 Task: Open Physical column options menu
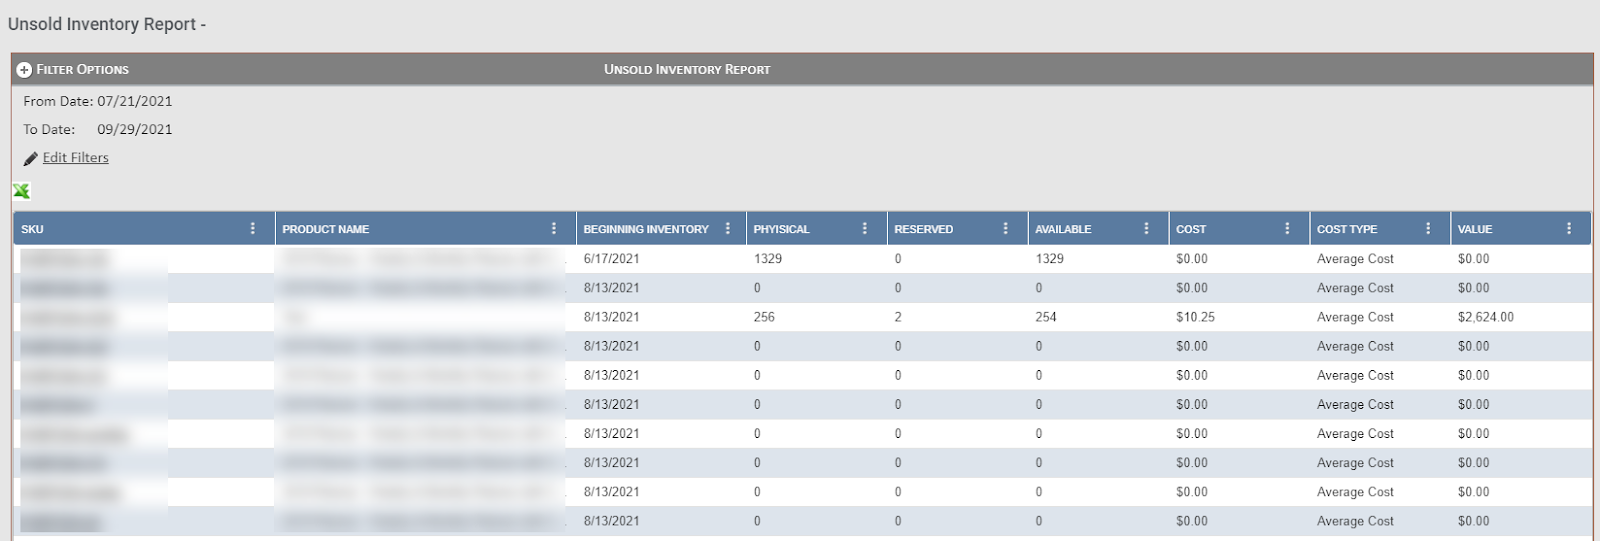865,229
